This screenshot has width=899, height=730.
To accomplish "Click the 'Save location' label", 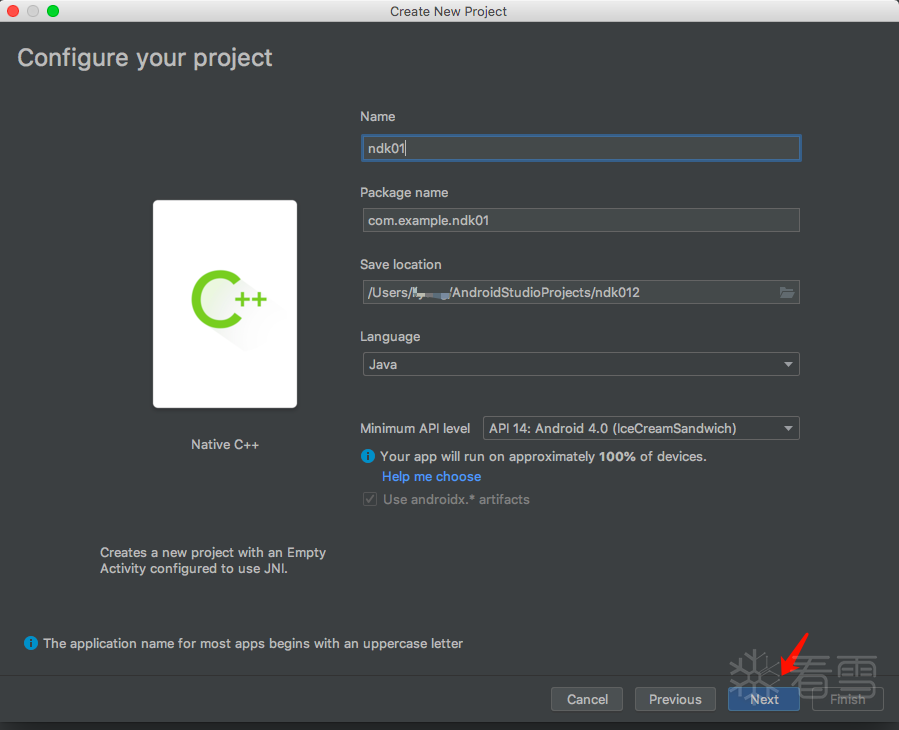I will (401, 264).
